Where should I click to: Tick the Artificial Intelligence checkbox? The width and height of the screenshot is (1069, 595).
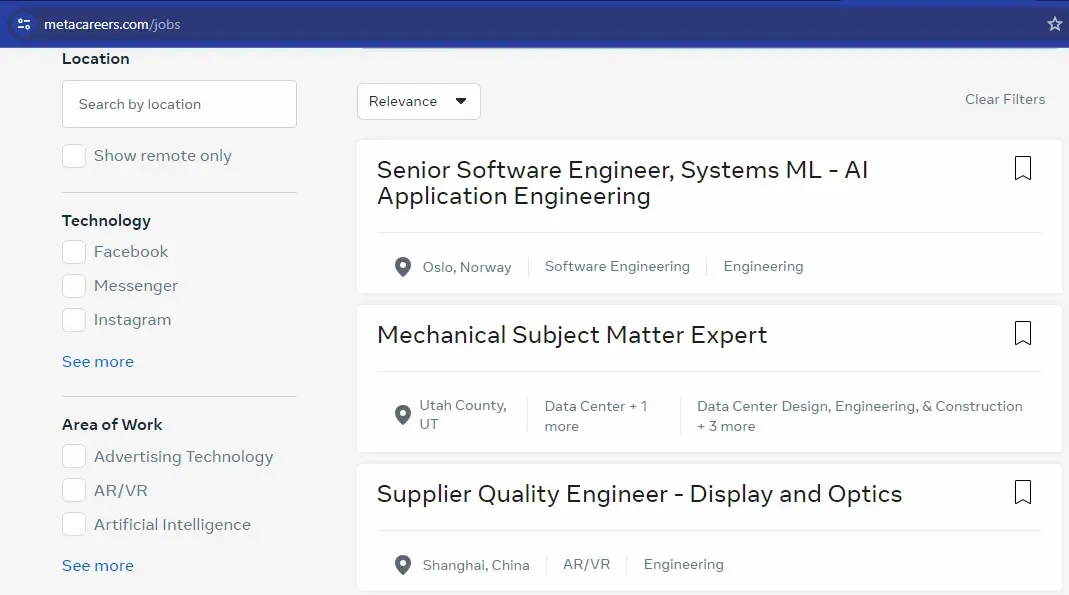[74, 525]
